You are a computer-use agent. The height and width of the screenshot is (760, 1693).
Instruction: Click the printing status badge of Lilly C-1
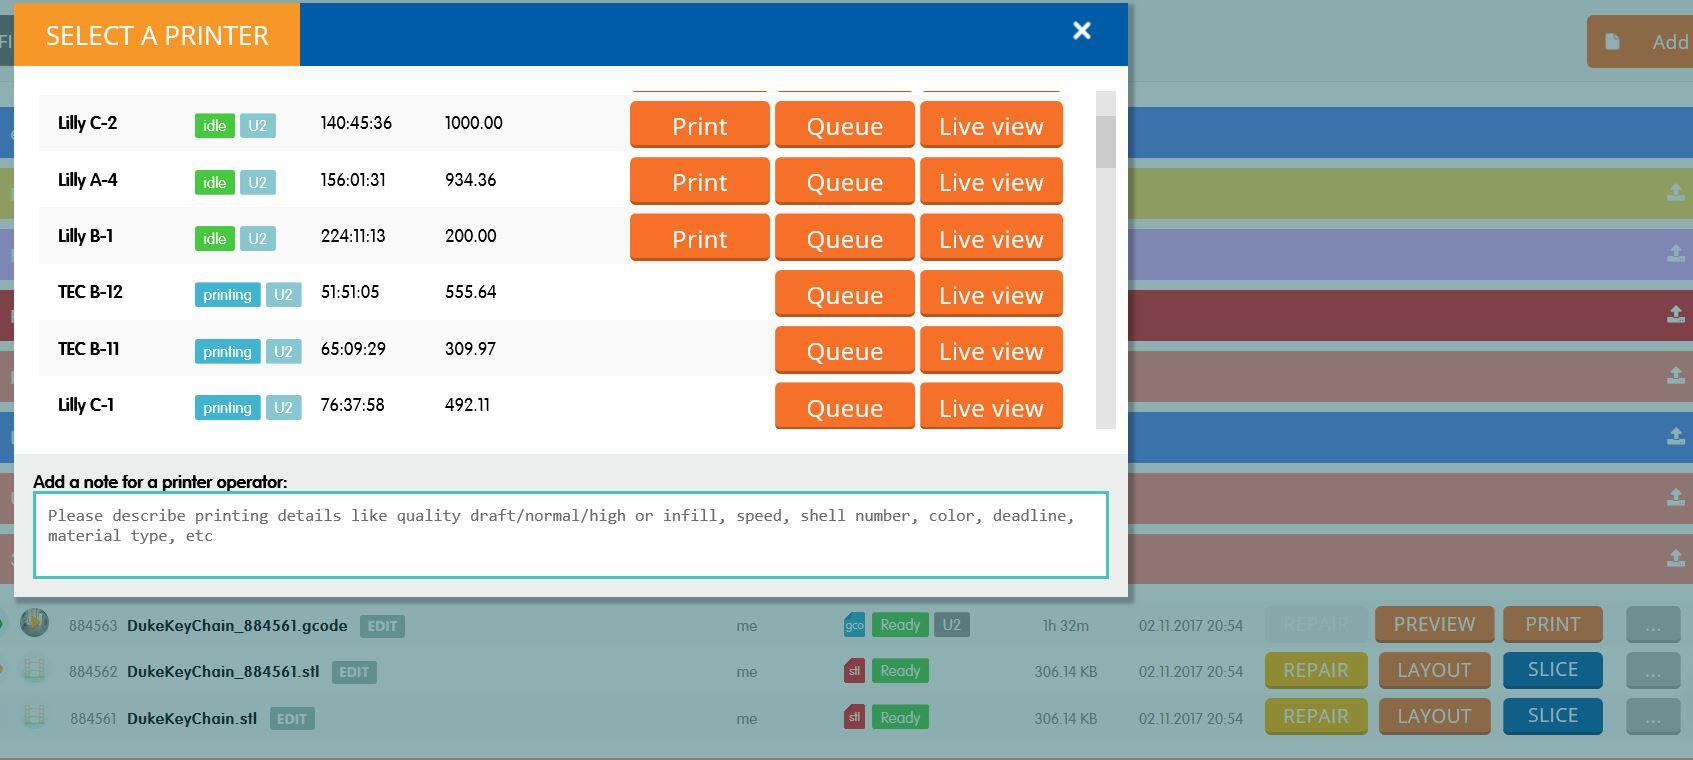click(x=227, y=407)
